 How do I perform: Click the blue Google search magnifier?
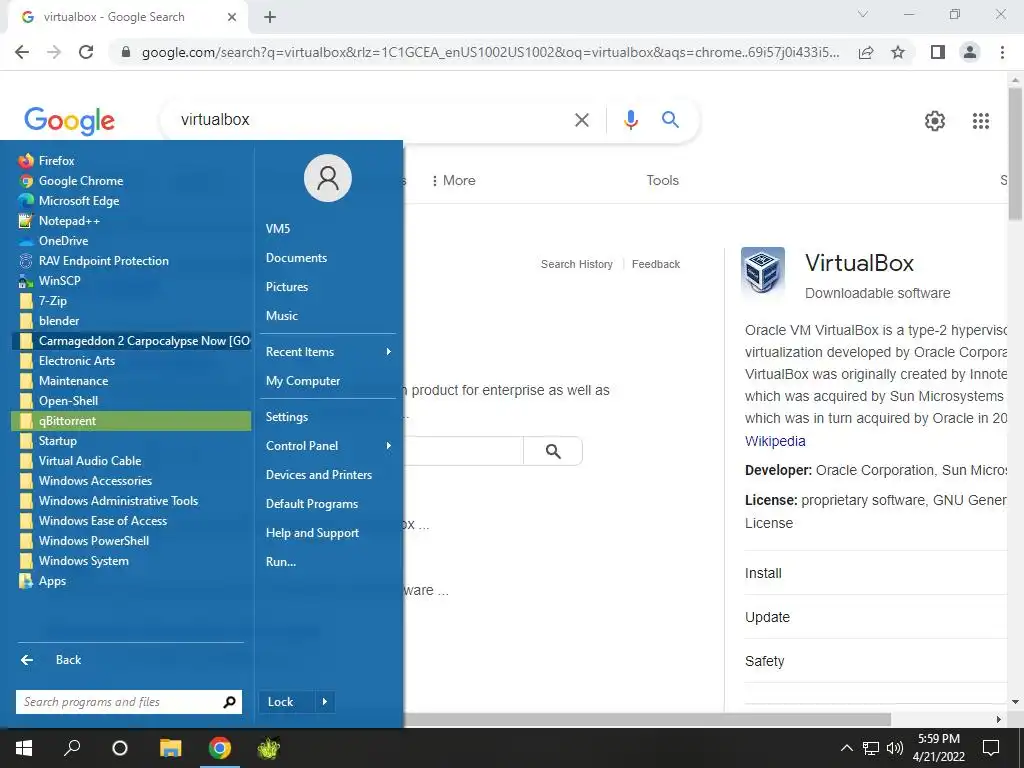coord(670,120)
